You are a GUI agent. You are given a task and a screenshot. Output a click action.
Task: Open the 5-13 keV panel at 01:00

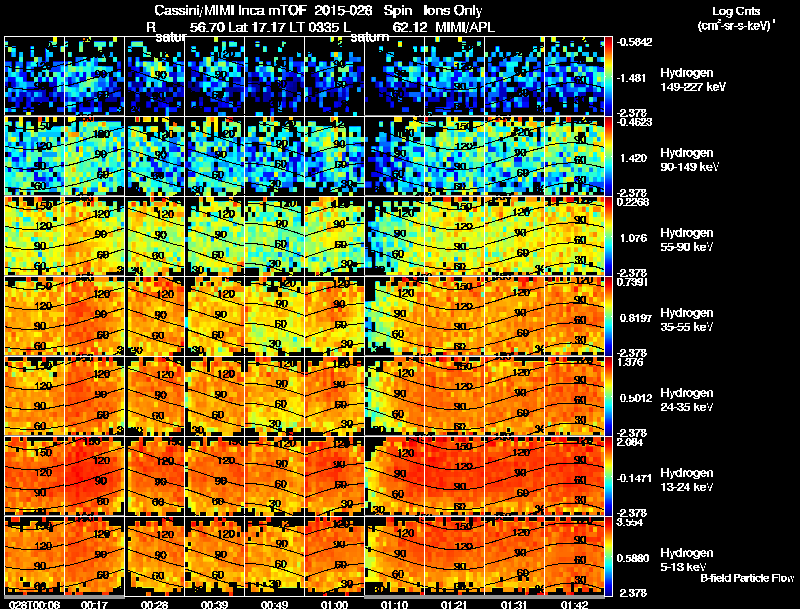[335, 556]
